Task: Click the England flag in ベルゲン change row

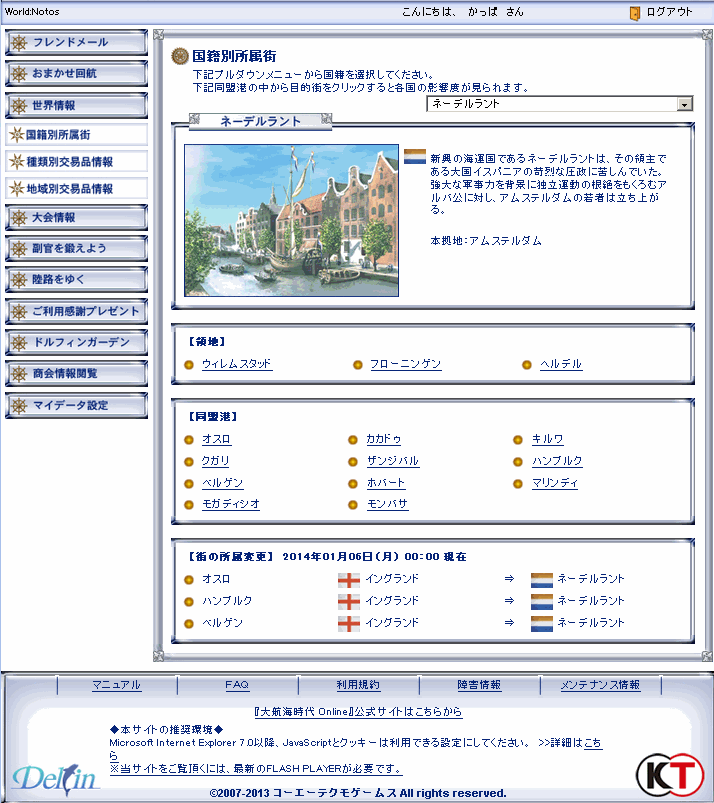Action: coord(349,624)
